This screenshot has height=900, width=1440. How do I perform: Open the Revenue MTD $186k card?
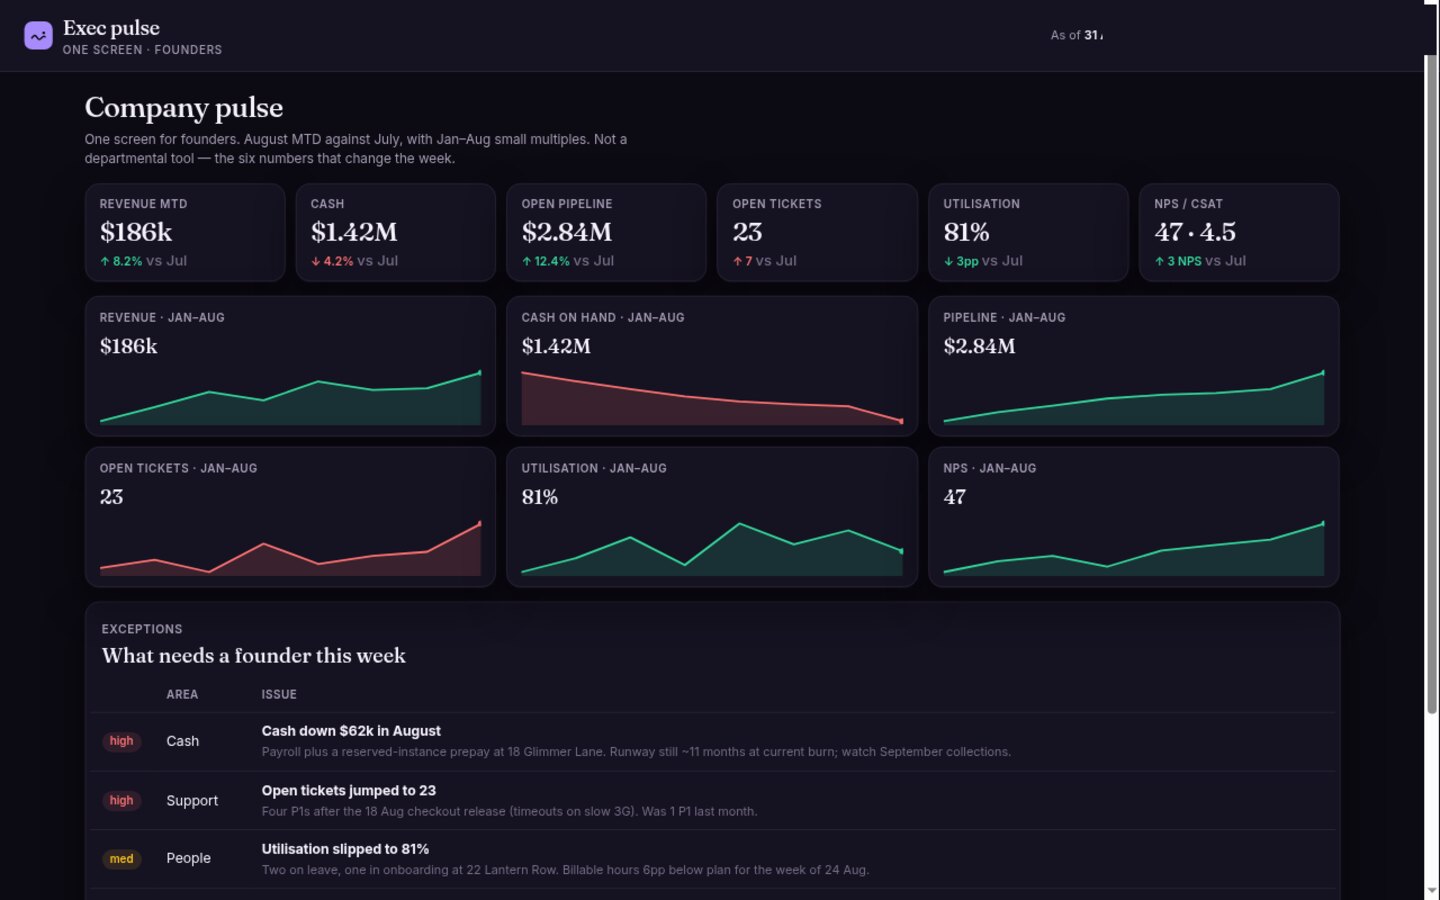[185, 232]
